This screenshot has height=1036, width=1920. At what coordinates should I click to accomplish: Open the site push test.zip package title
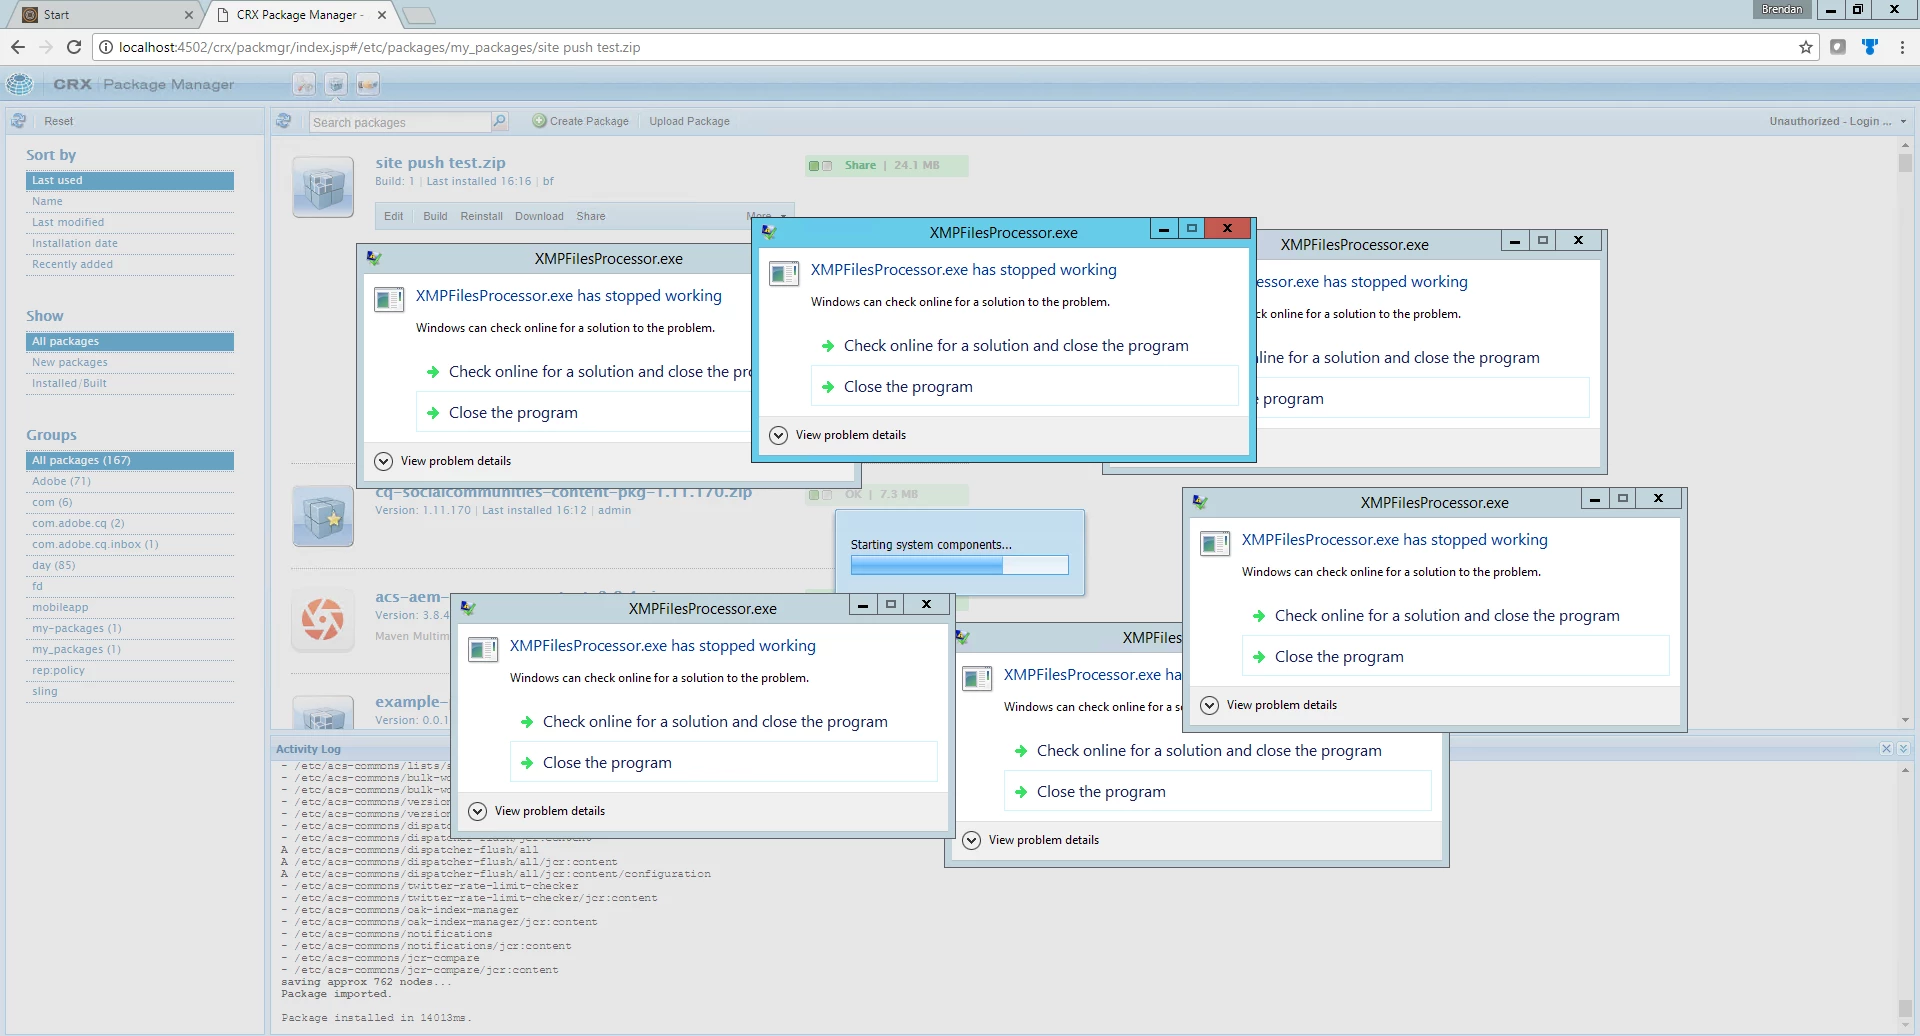[x=440, y=162]
